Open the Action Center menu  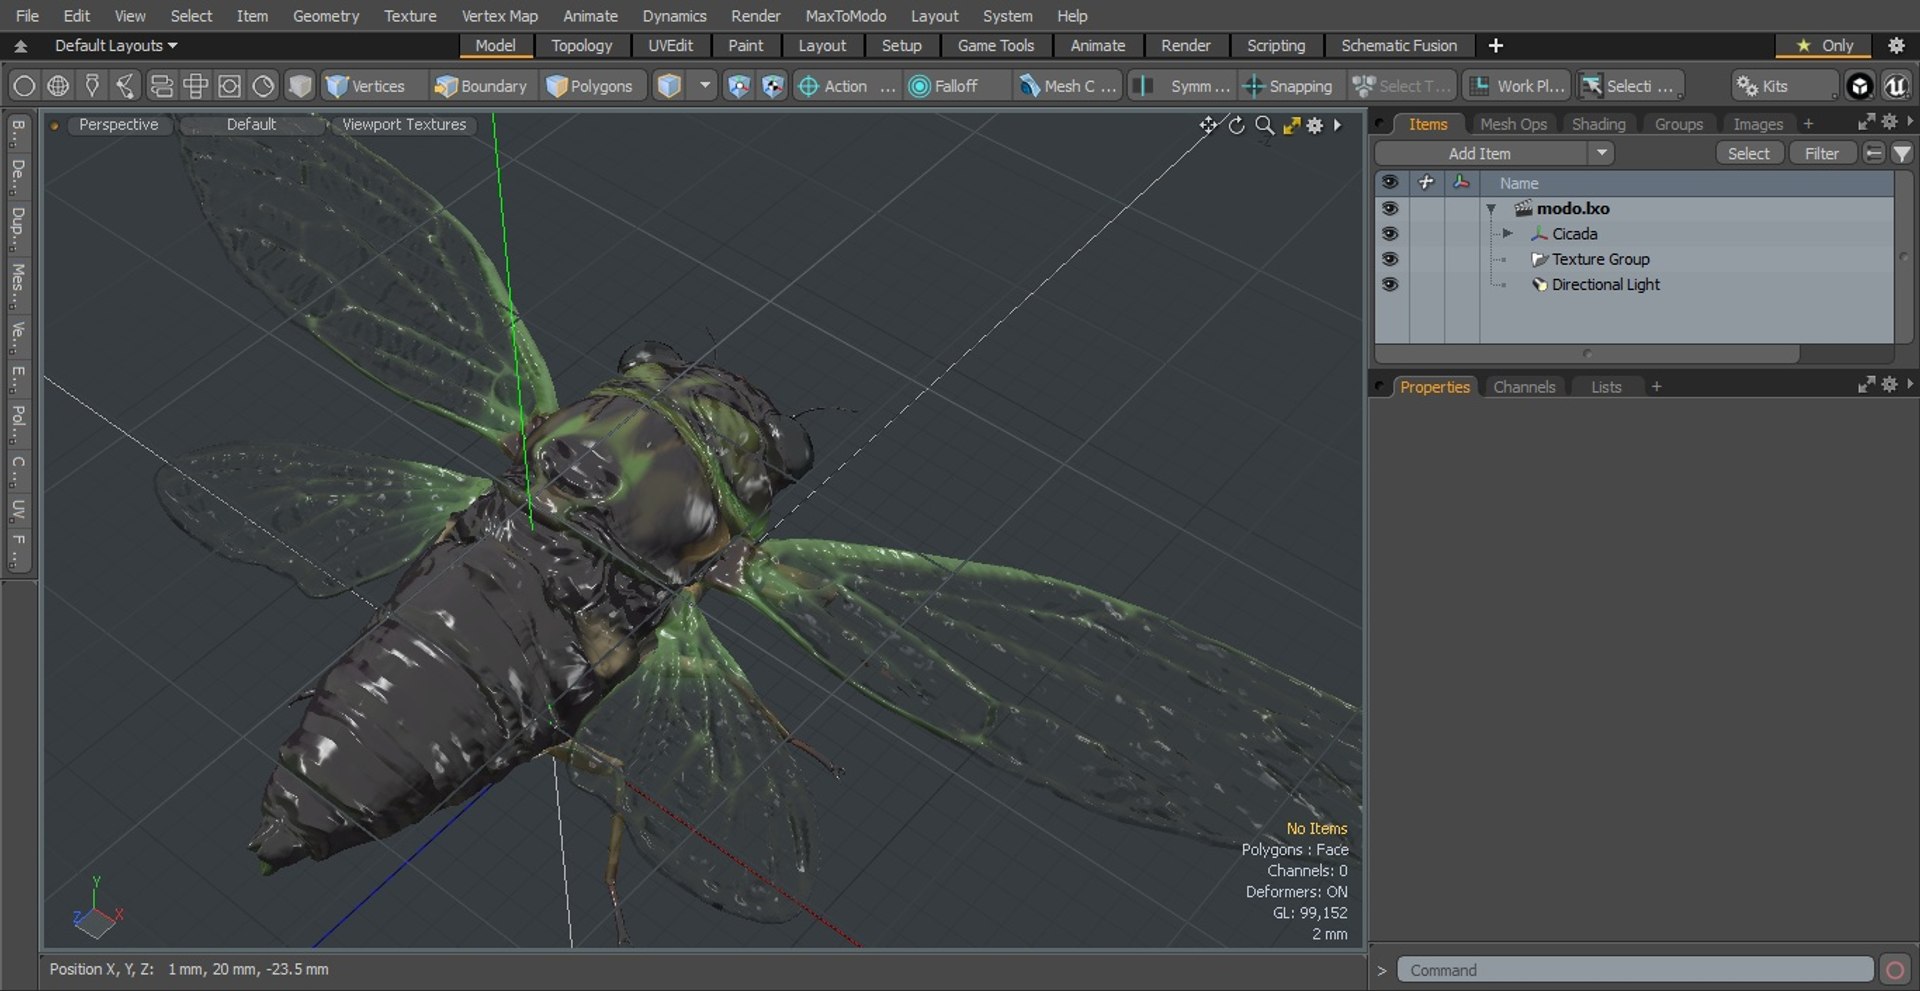pyautogui.click(x=846, y=86)
